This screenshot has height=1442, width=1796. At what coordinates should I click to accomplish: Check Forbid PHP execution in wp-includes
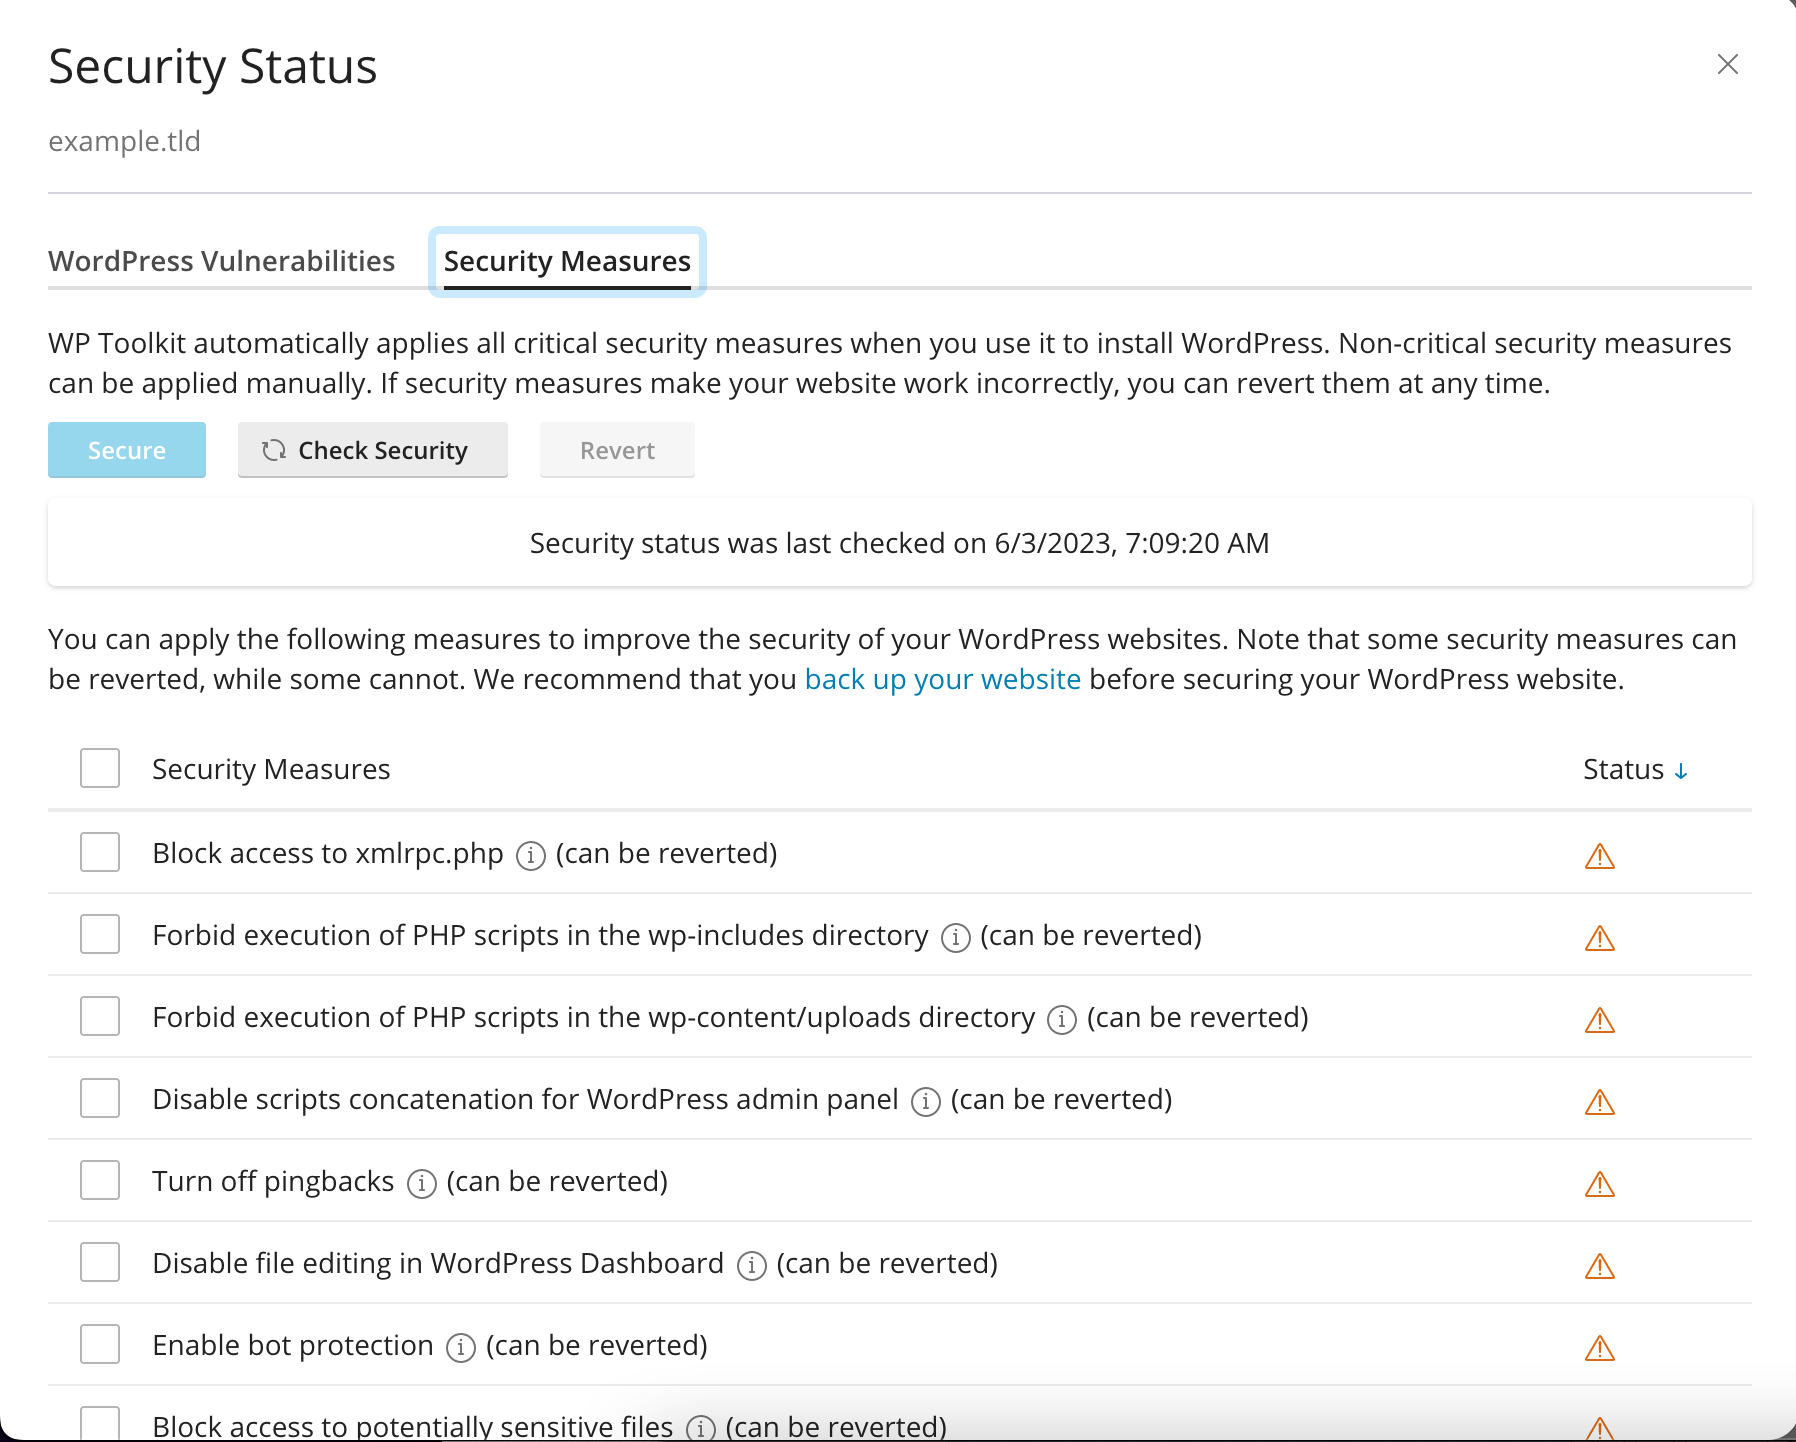click(x=100, y=934)
